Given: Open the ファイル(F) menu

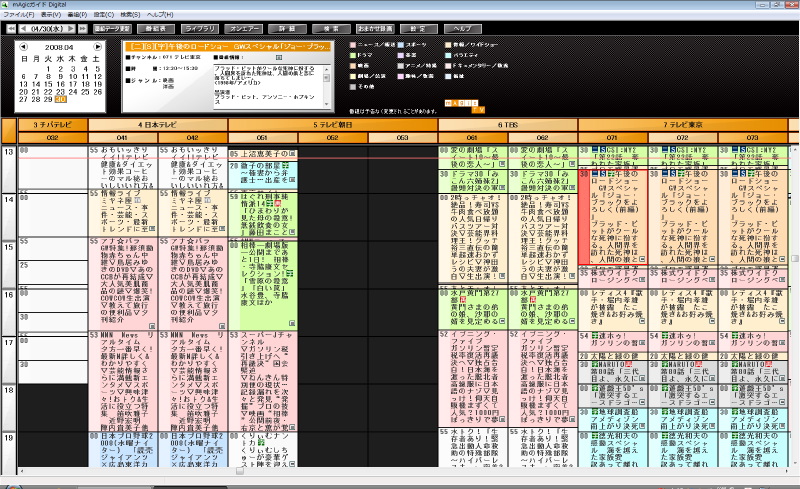Looking at the screenshot, I should [x=17, y=16].
